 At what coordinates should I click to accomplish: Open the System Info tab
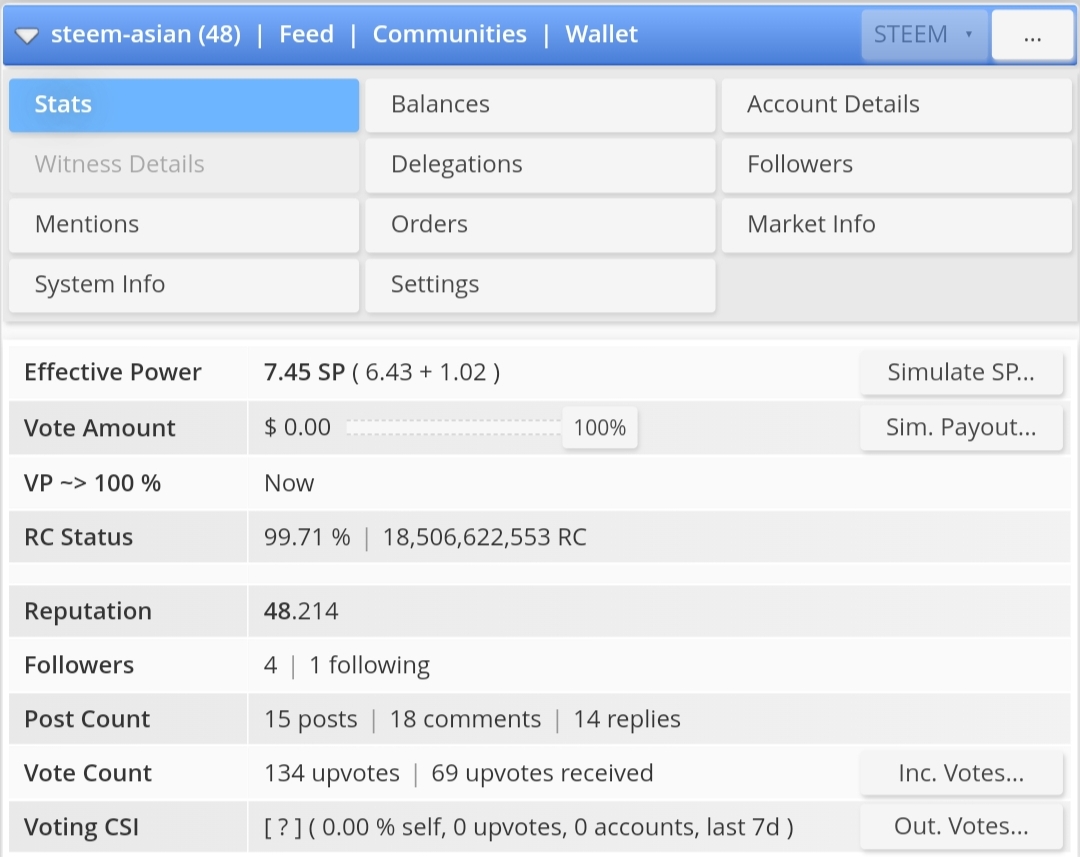tap(184, 285)
